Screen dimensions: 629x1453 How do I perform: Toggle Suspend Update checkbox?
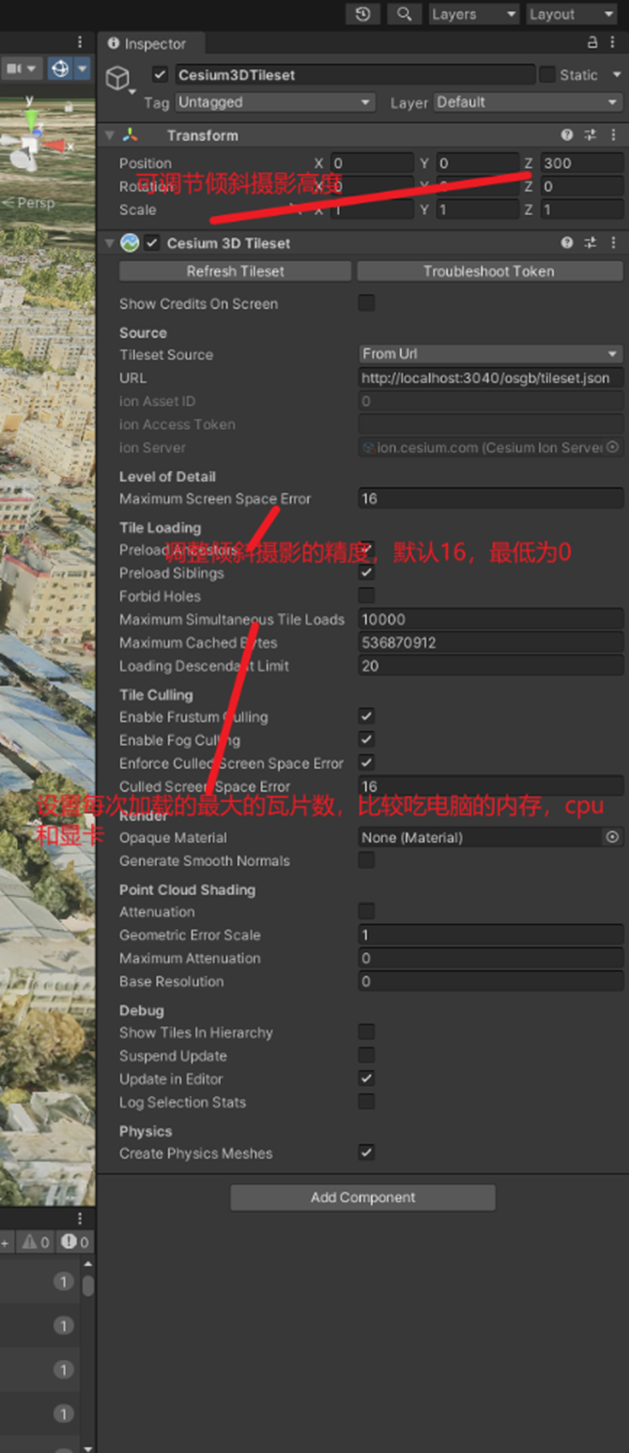tap(366, 1055)
